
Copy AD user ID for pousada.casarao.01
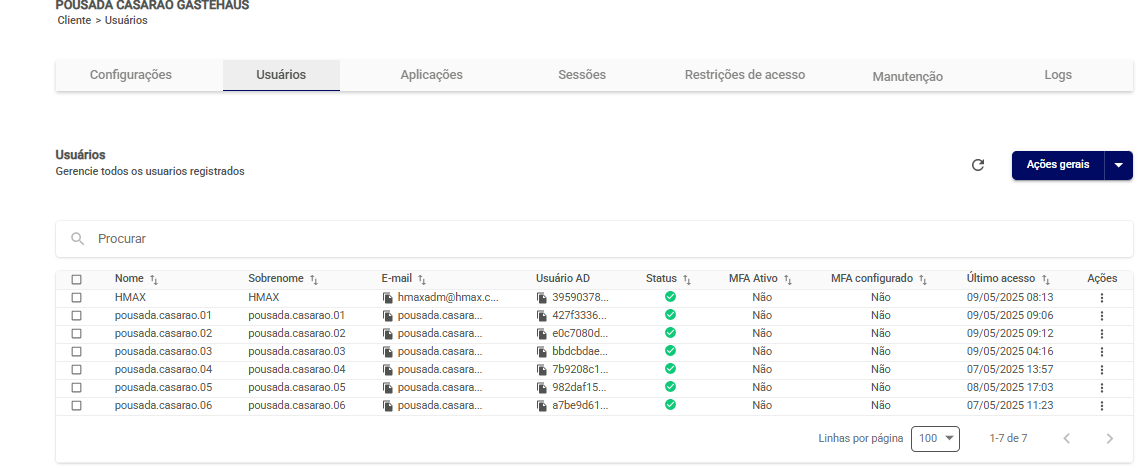coord(542,315)
